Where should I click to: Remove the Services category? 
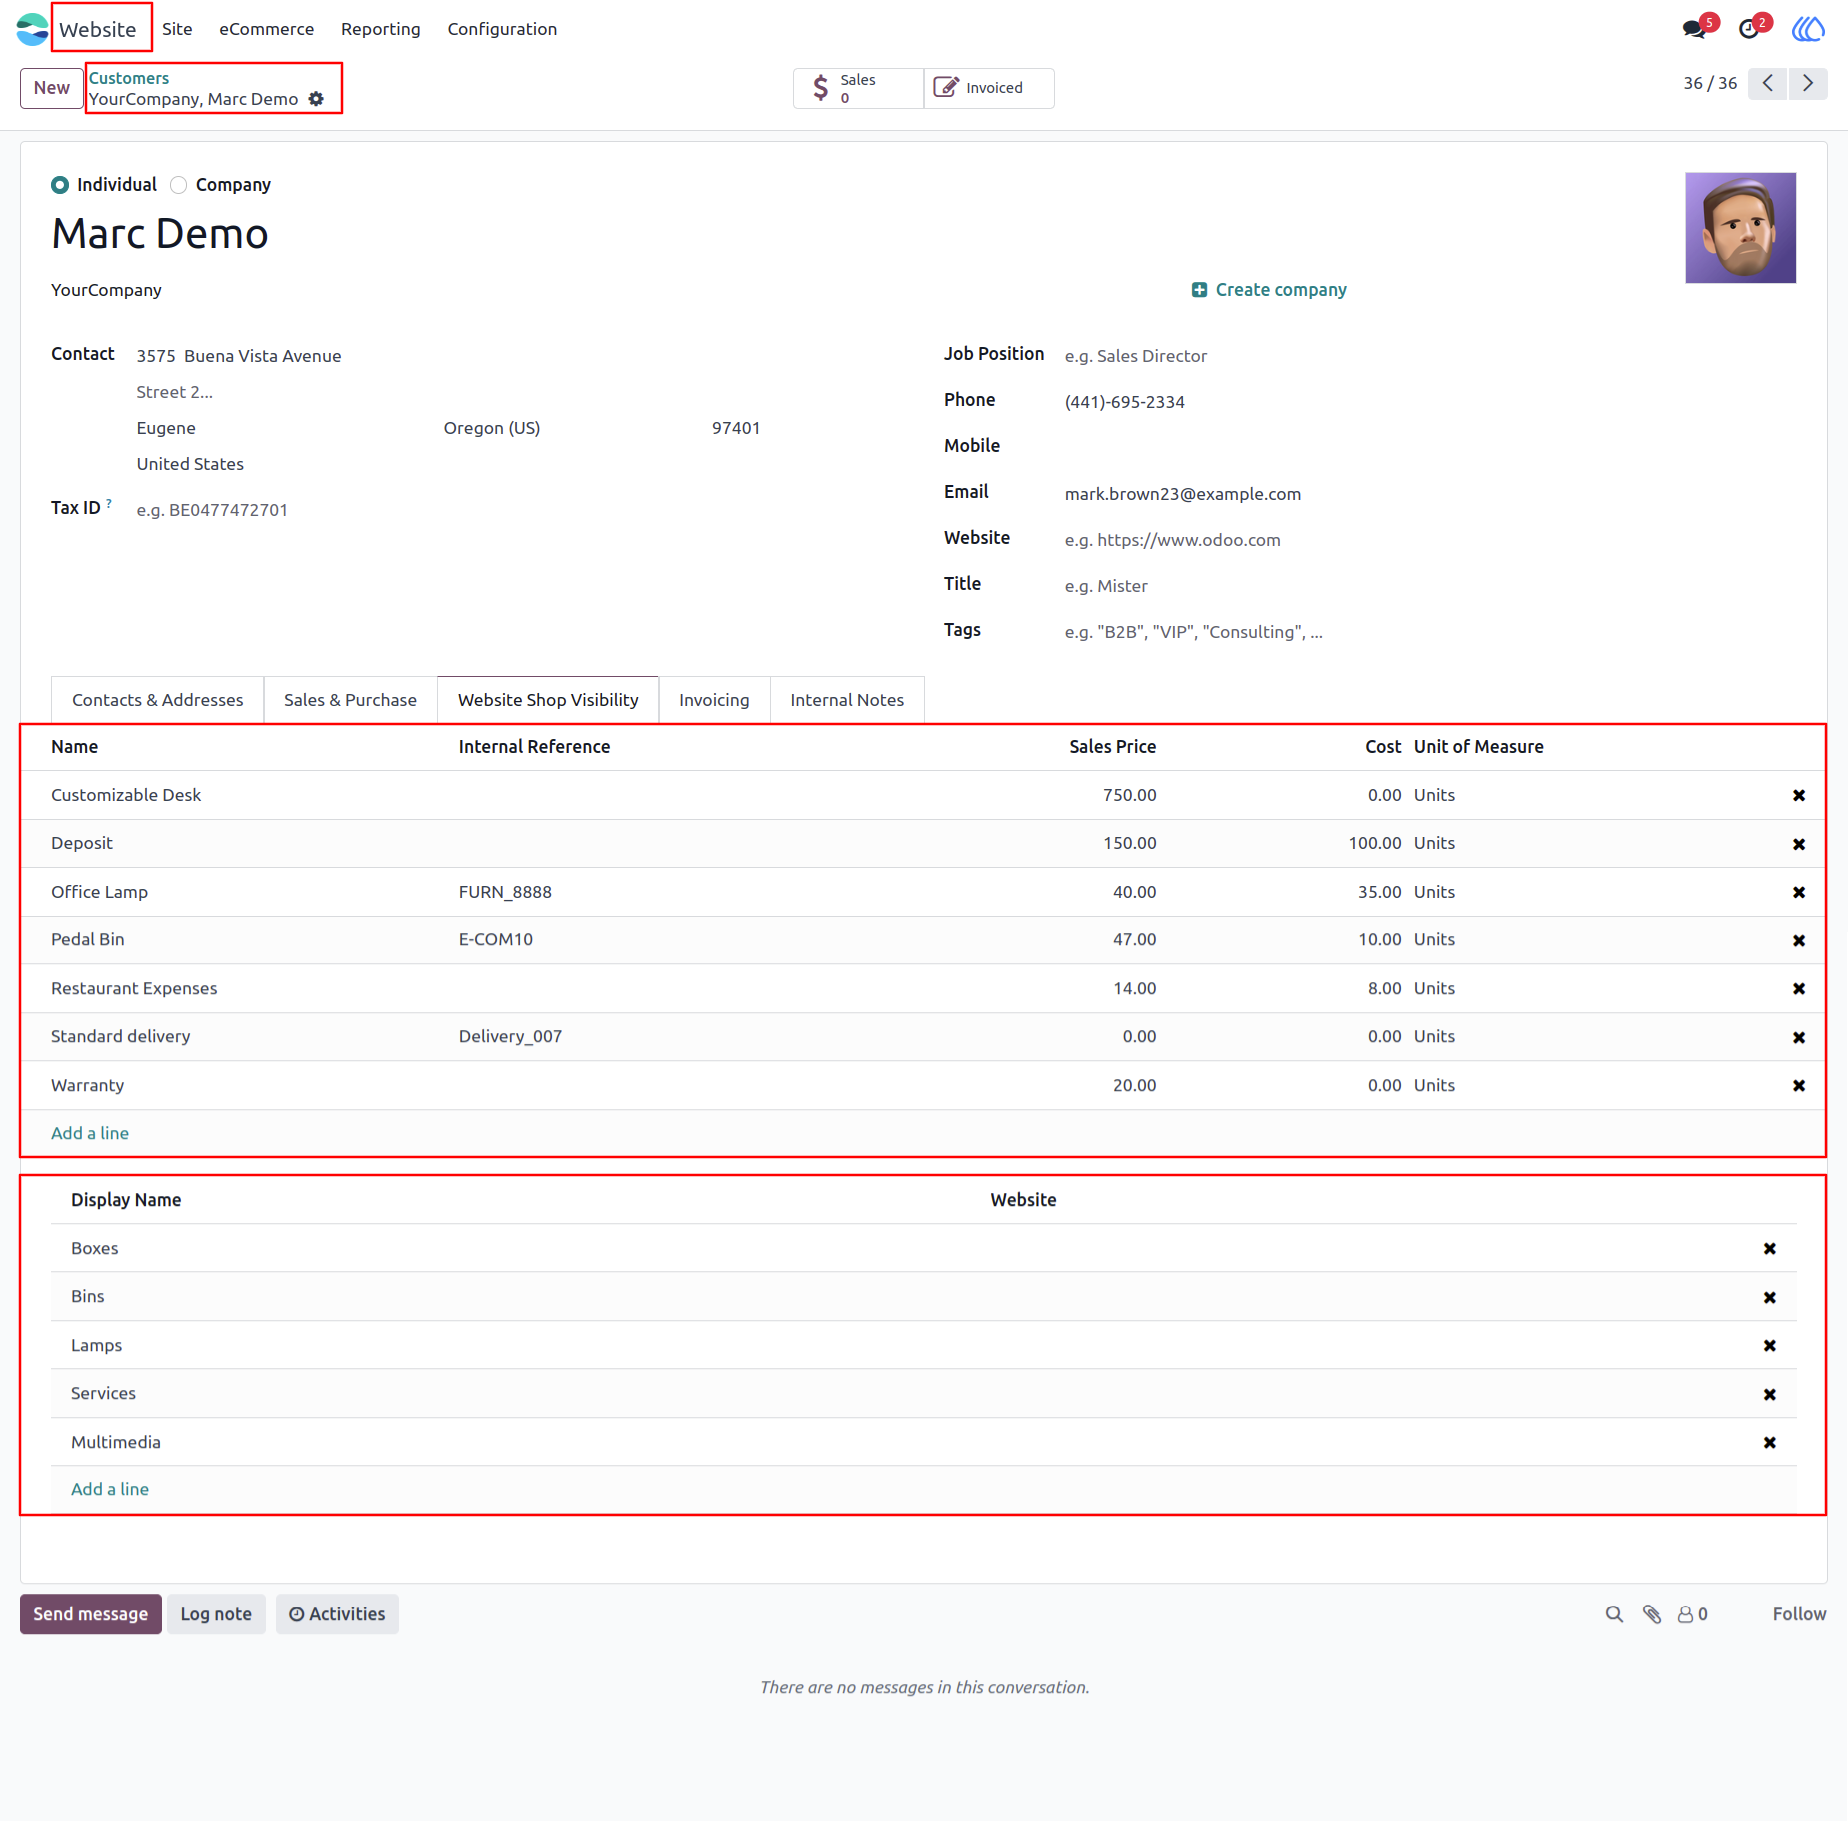(x=1770, y=1395)
